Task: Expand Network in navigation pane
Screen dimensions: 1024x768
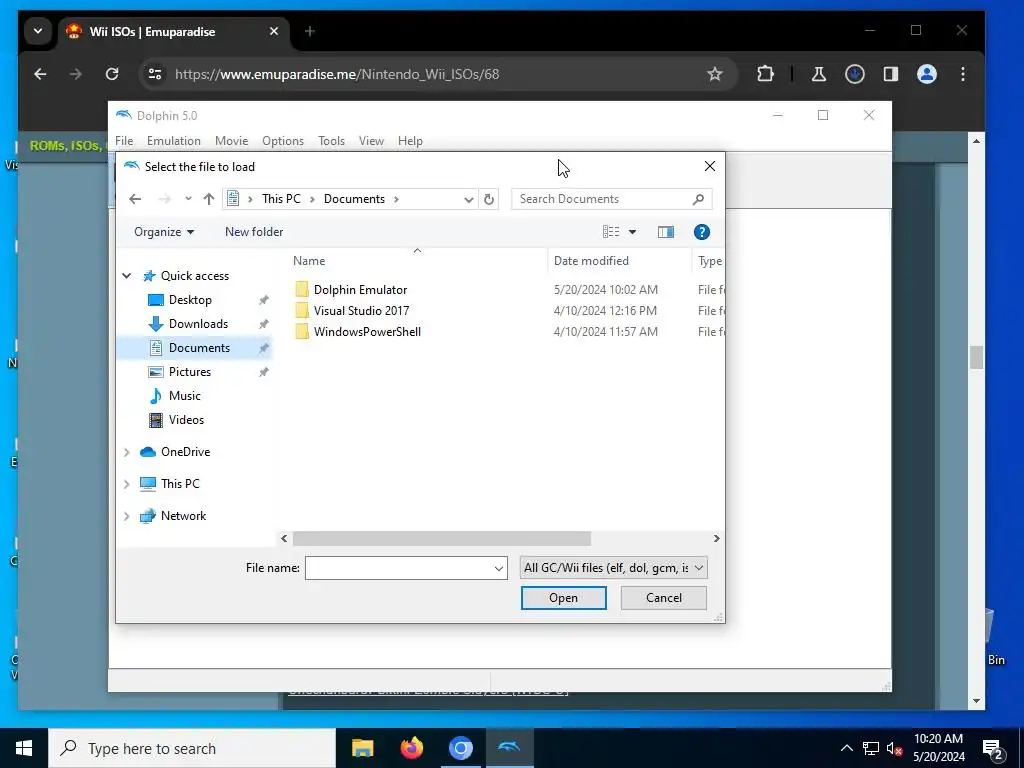Action: click(127, 516)
